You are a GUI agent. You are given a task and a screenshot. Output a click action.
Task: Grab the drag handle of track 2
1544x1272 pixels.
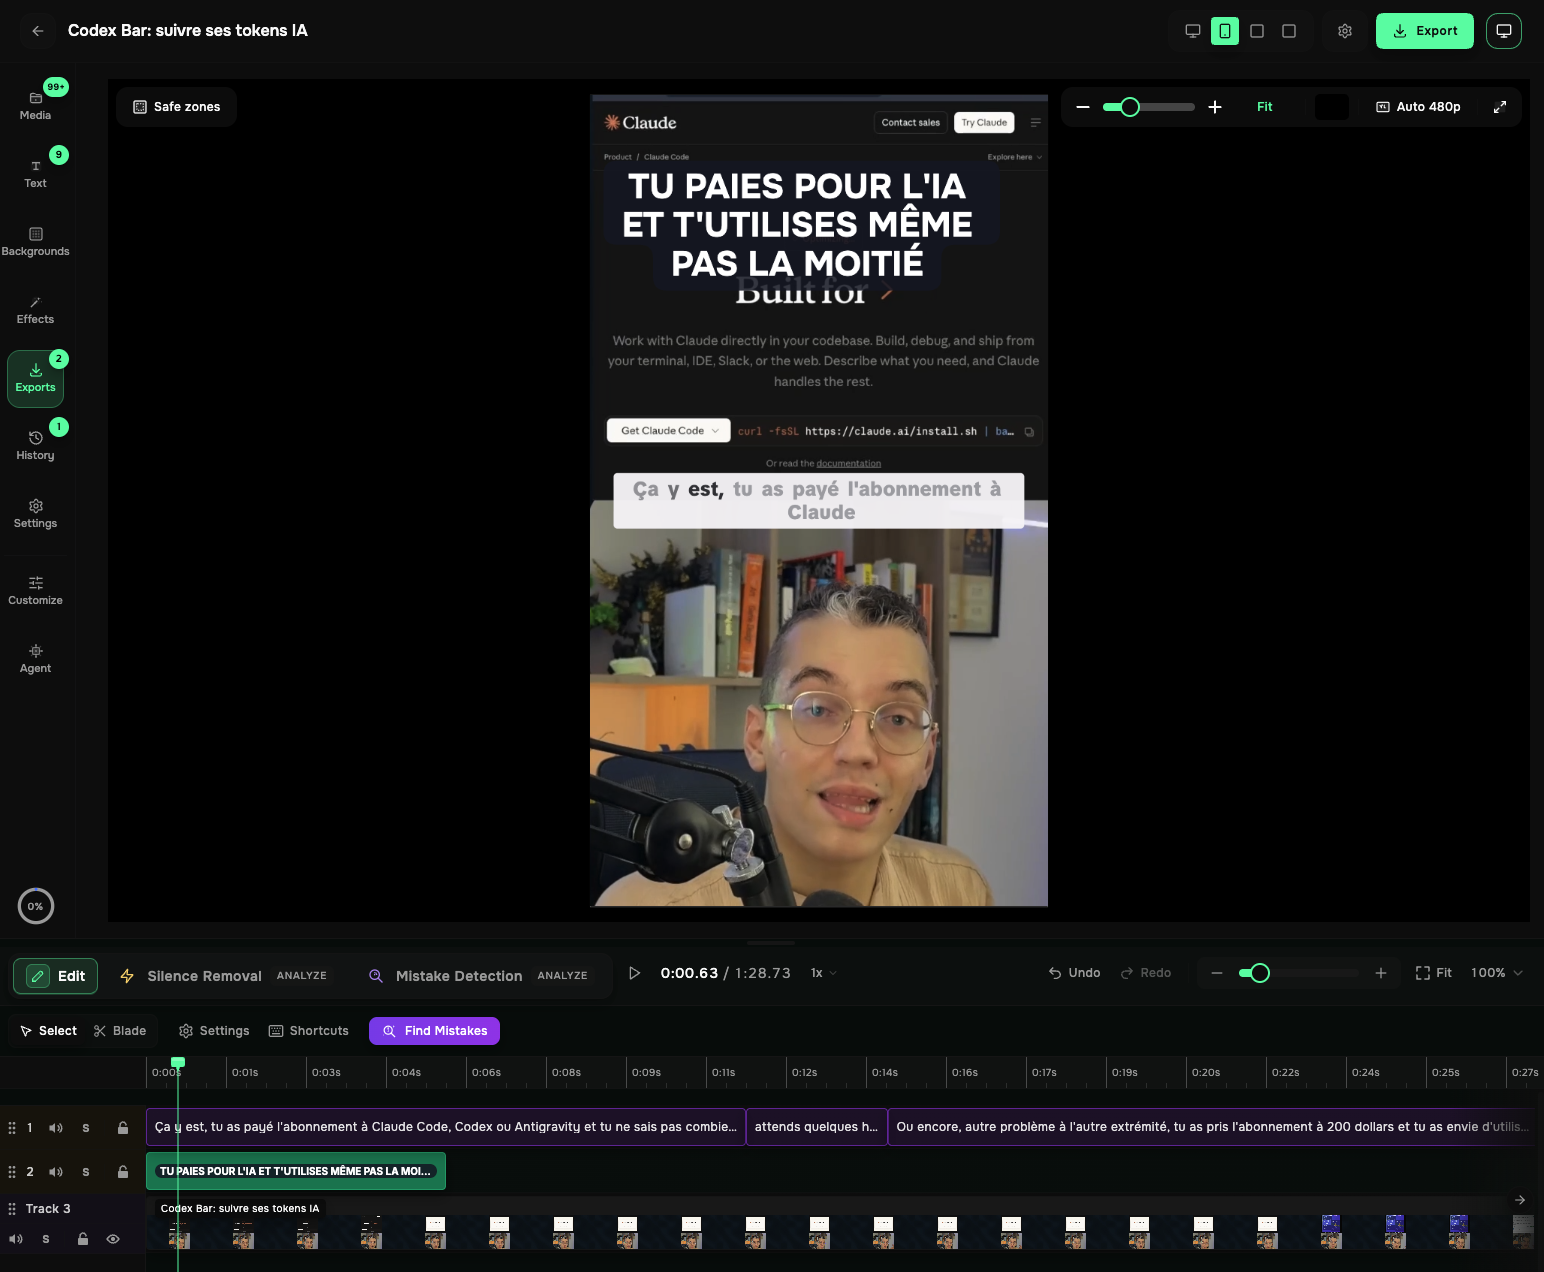(12, 1172)
